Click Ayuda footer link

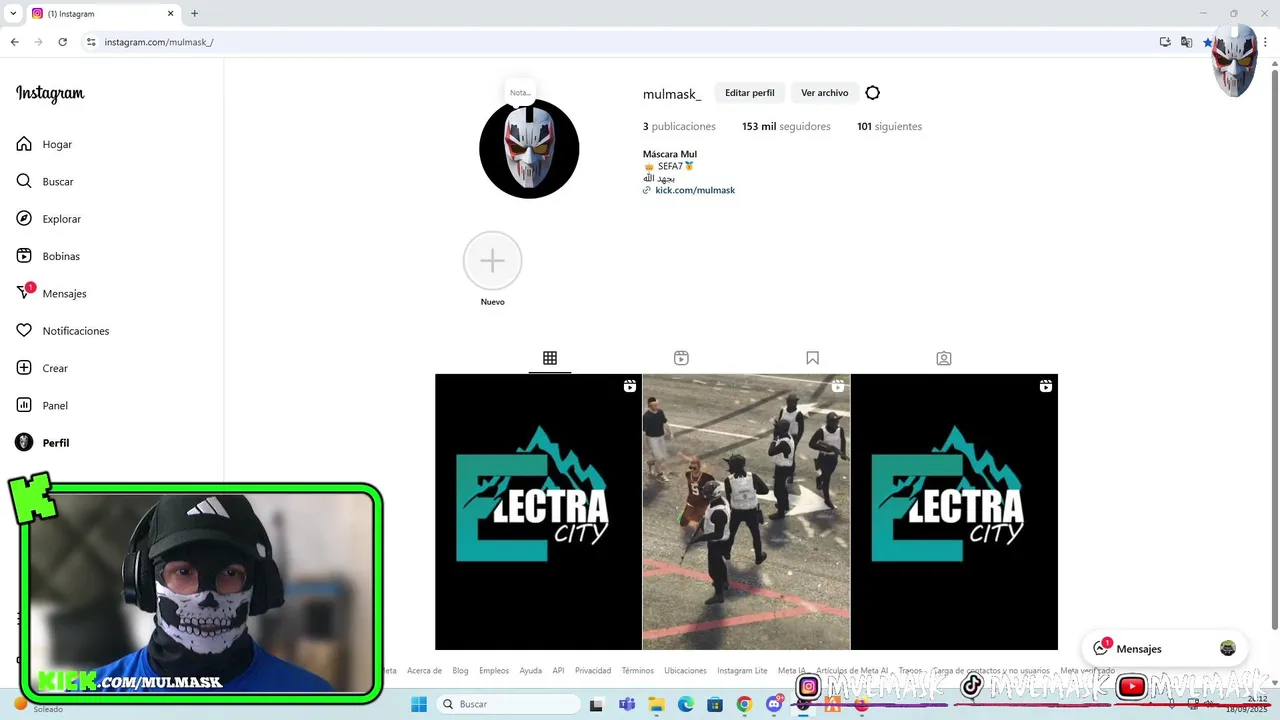tap(531, 671)
